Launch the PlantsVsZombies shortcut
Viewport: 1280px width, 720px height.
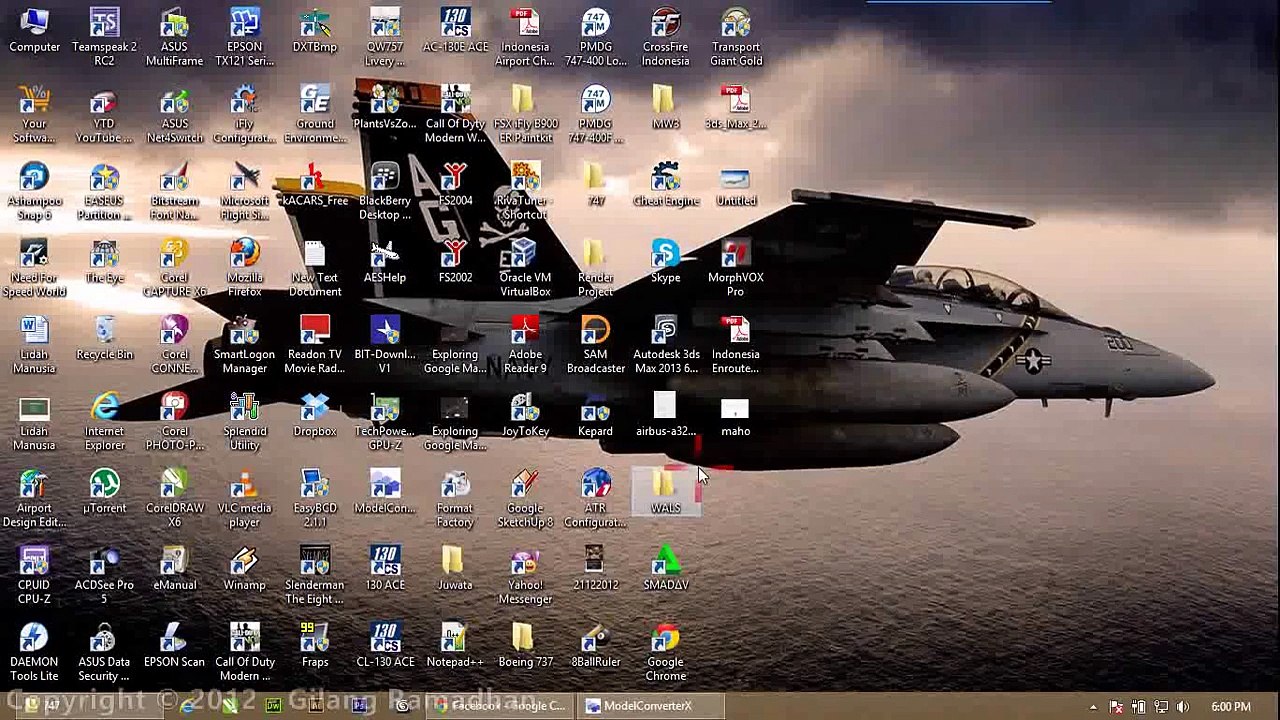tap(385, 108)
